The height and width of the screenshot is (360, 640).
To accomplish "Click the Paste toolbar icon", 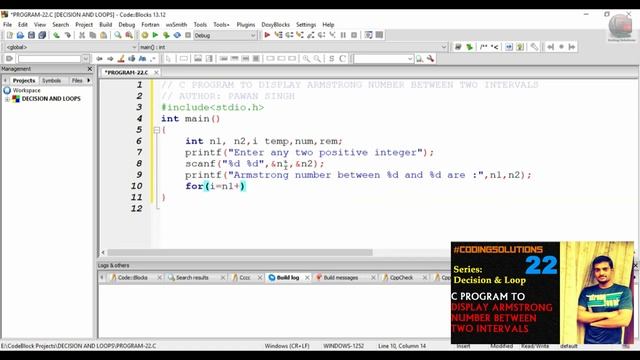I will (104, 36).
